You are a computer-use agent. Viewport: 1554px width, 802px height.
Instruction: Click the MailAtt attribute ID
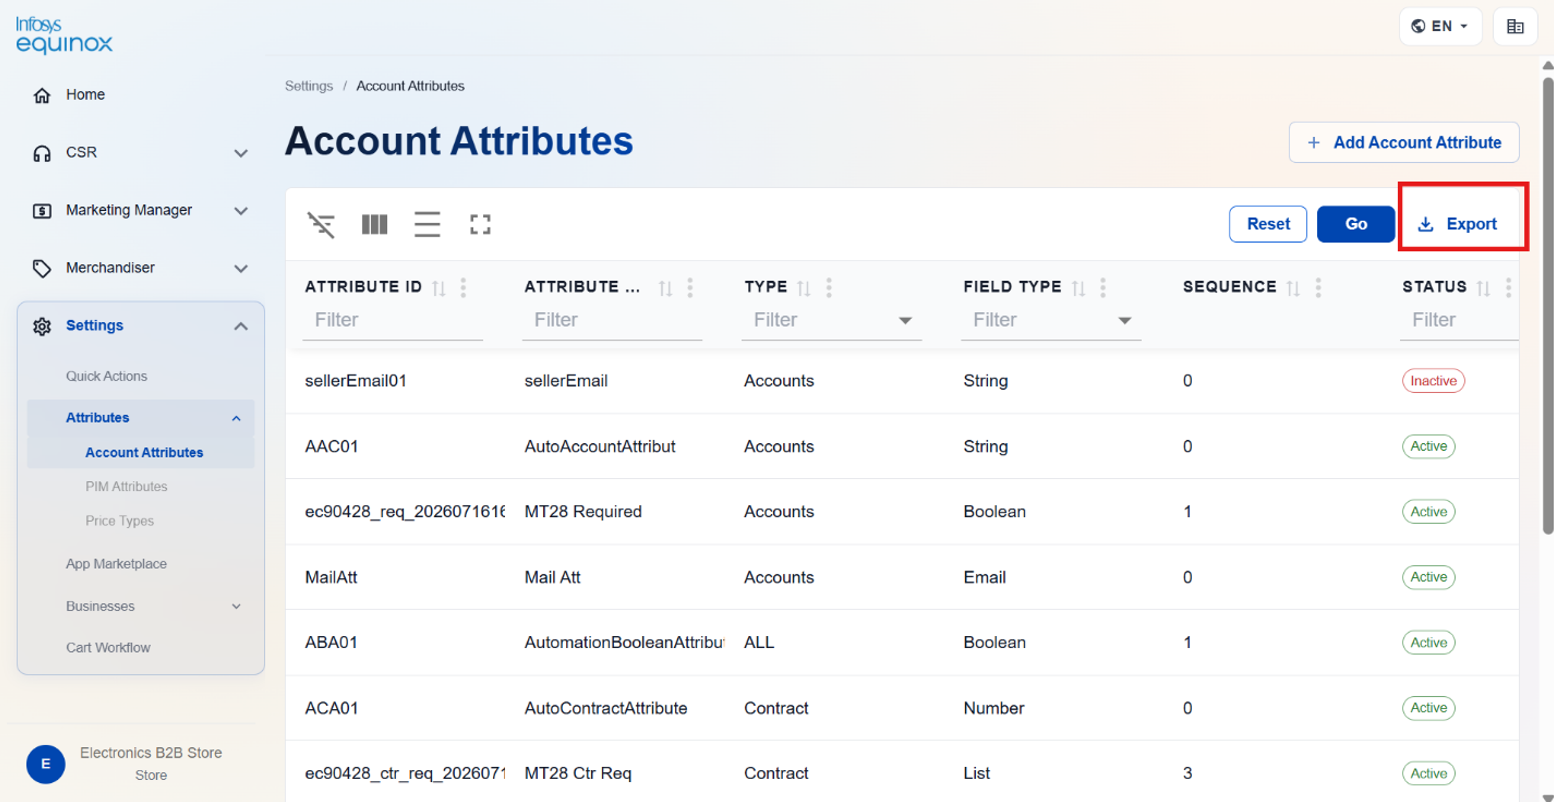pyautogui.click(x=331, y=578)
